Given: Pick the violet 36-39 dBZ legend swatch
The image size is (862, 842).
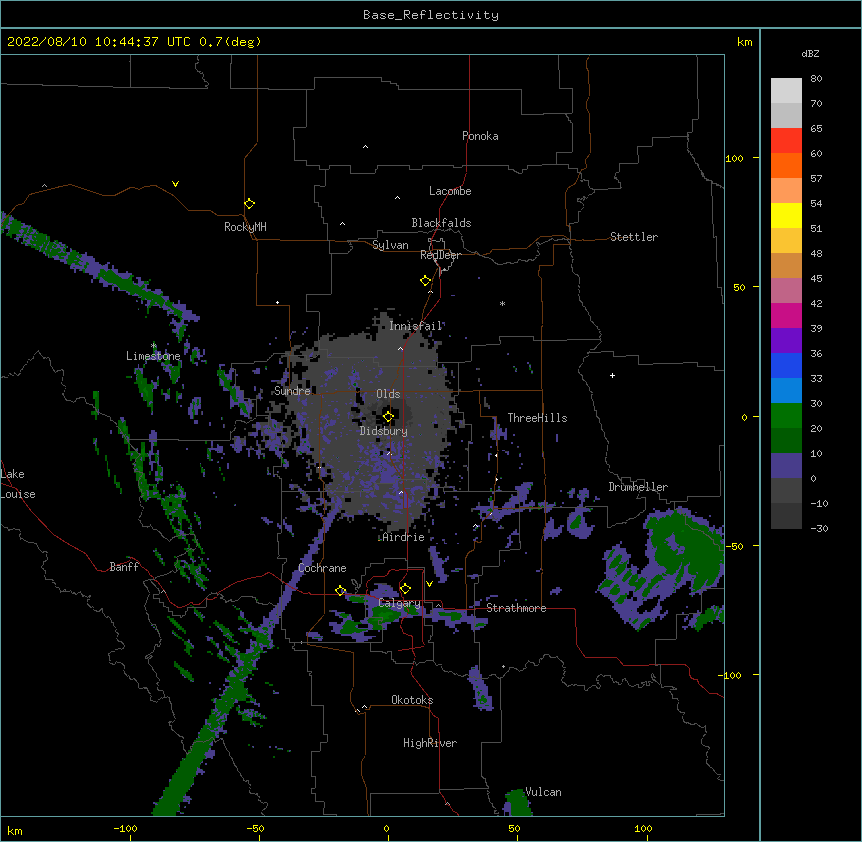Looking at the screenshot, I should [786, 341].
